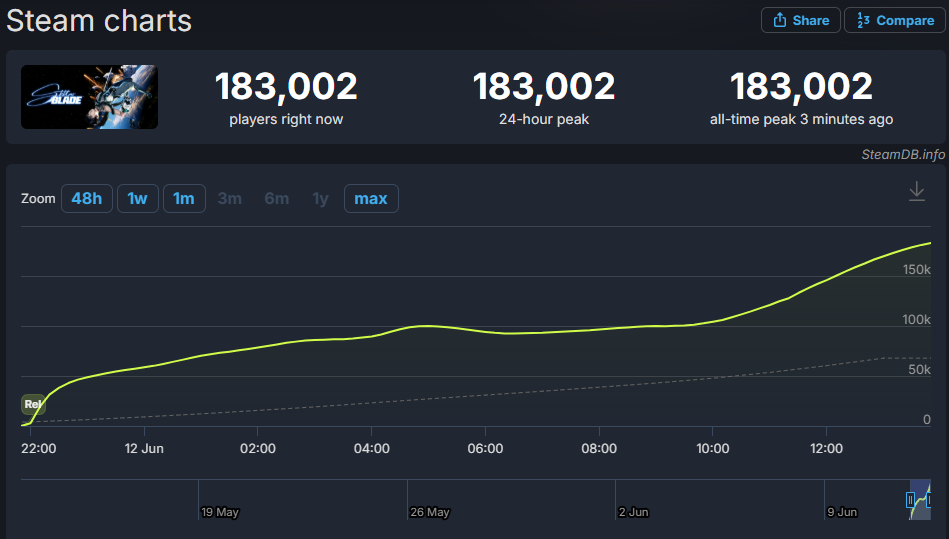Open the Stellar Blade game thumbnail
The width and height of the screenshot is (949, 539).
90,97
